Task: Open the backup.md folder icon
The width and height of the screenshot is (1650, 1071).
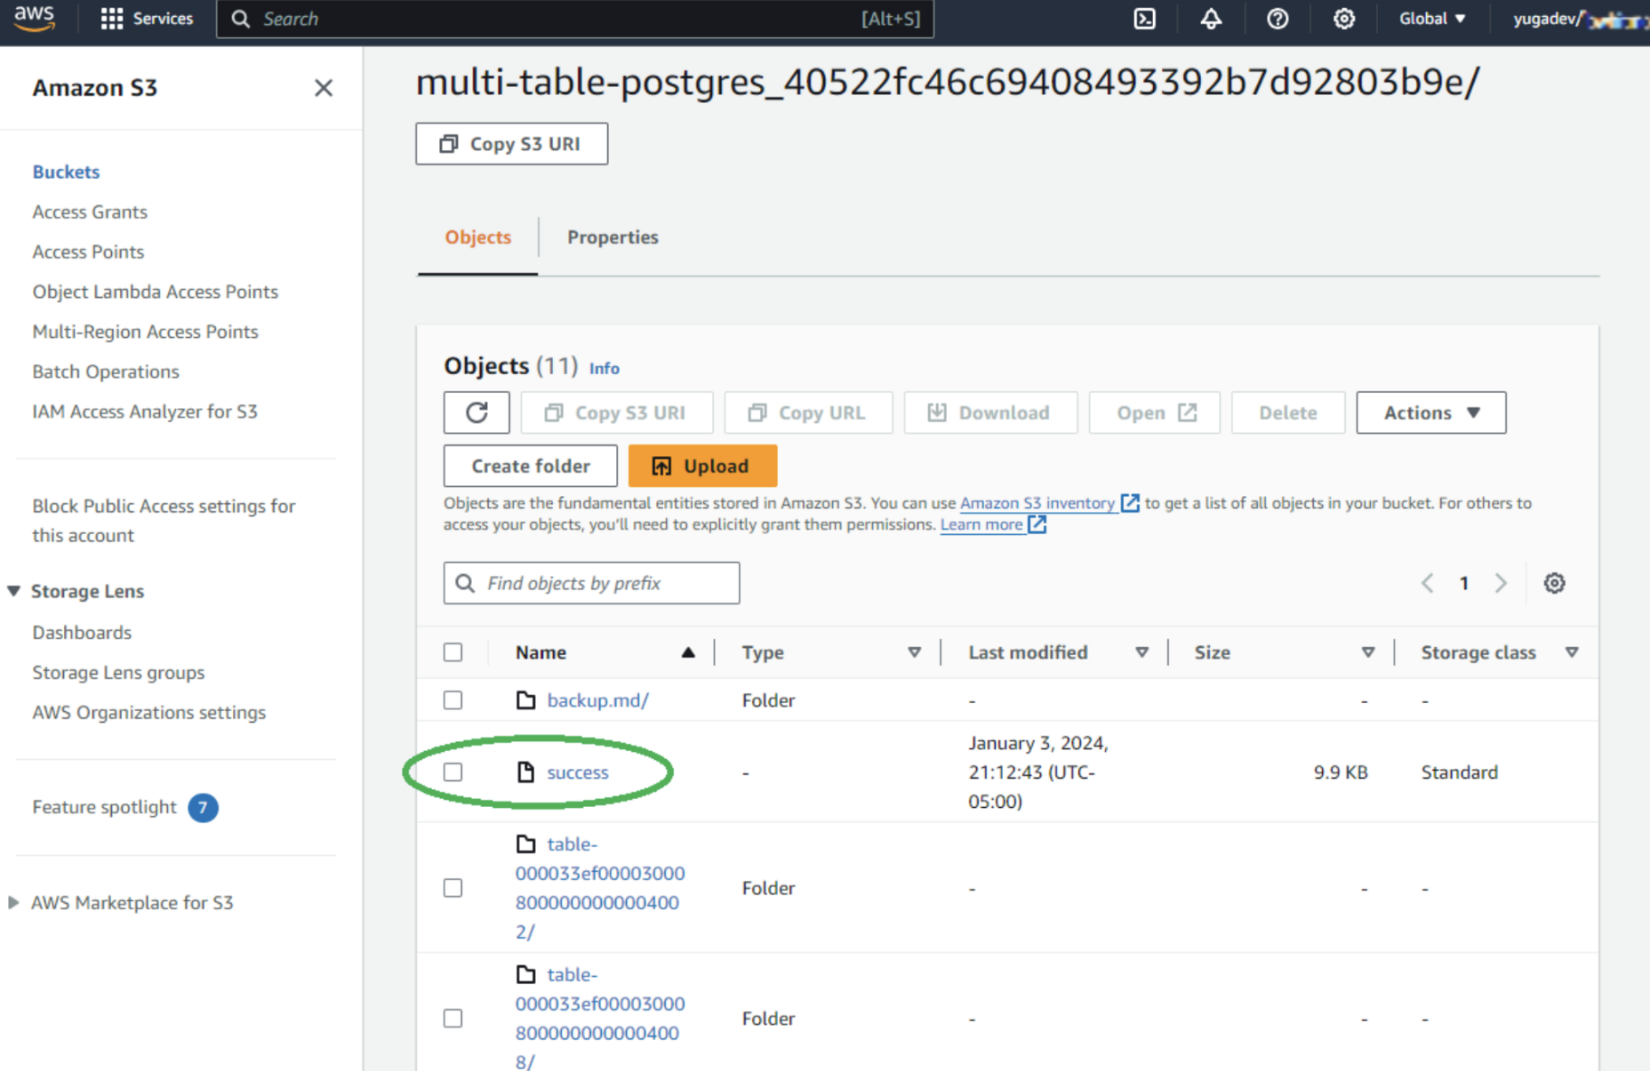Action: pyautogui.click(x=527, y=700)
